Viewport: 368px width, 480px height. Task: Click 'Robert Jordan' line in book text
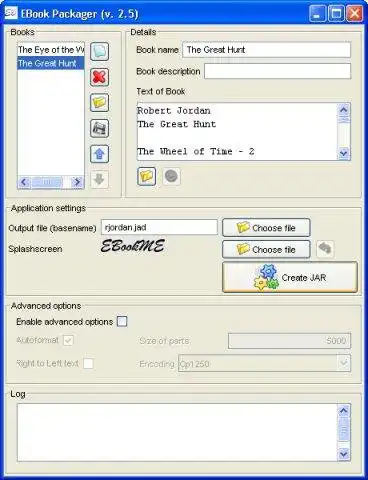(174, 111)
